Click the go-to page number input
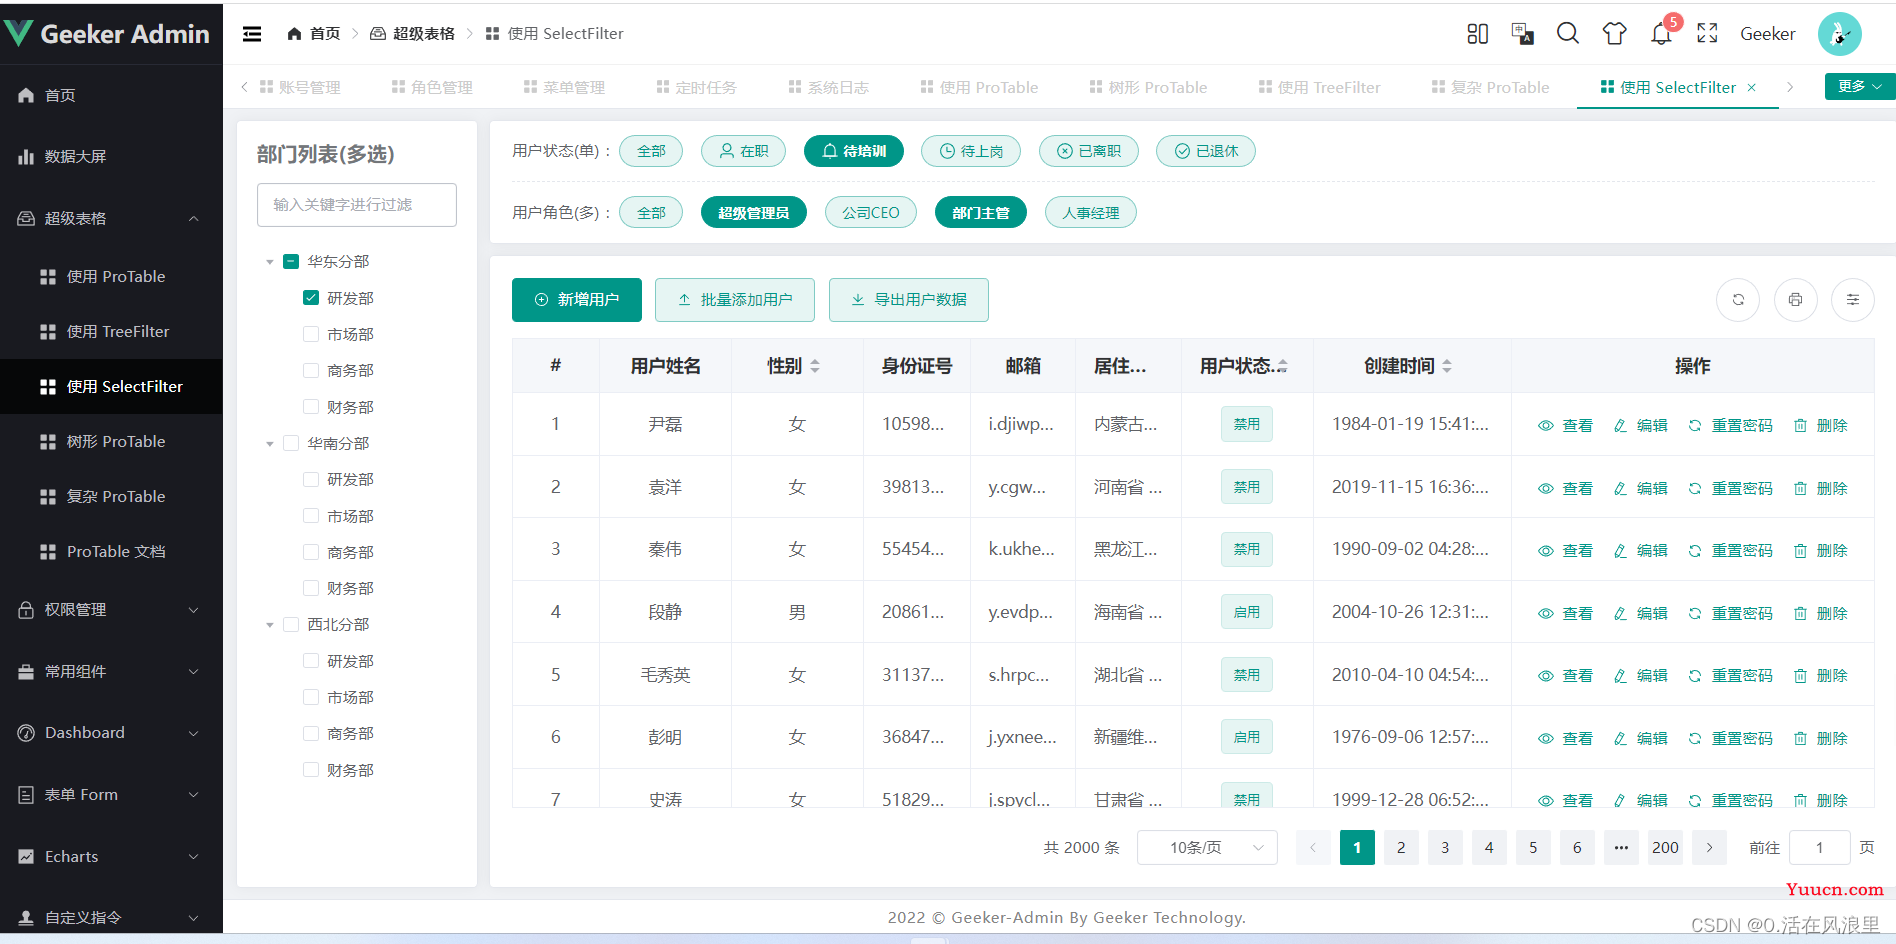The height and width of the screenshot is (944, 1896). click(1819, 848)
